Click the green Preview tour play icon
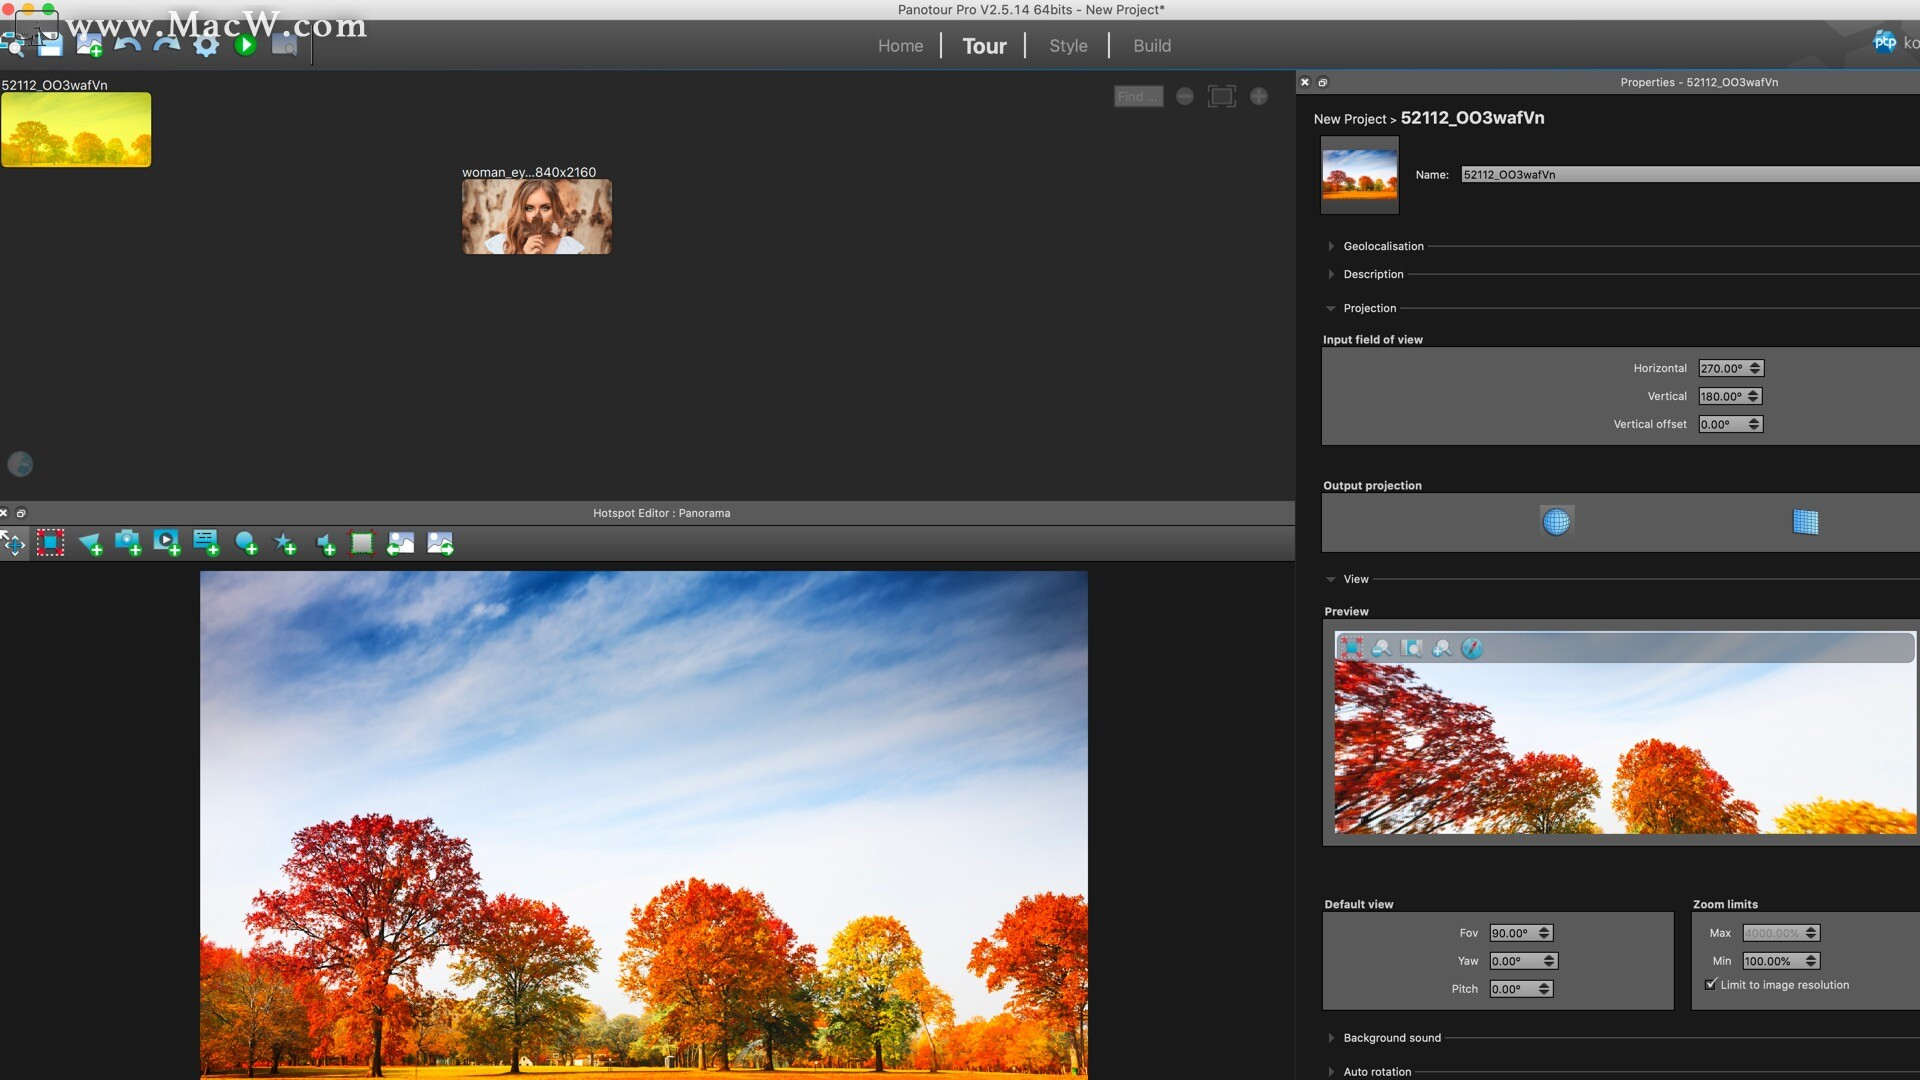Viewport: 1920px width, 1080px height. click(245, 45)
